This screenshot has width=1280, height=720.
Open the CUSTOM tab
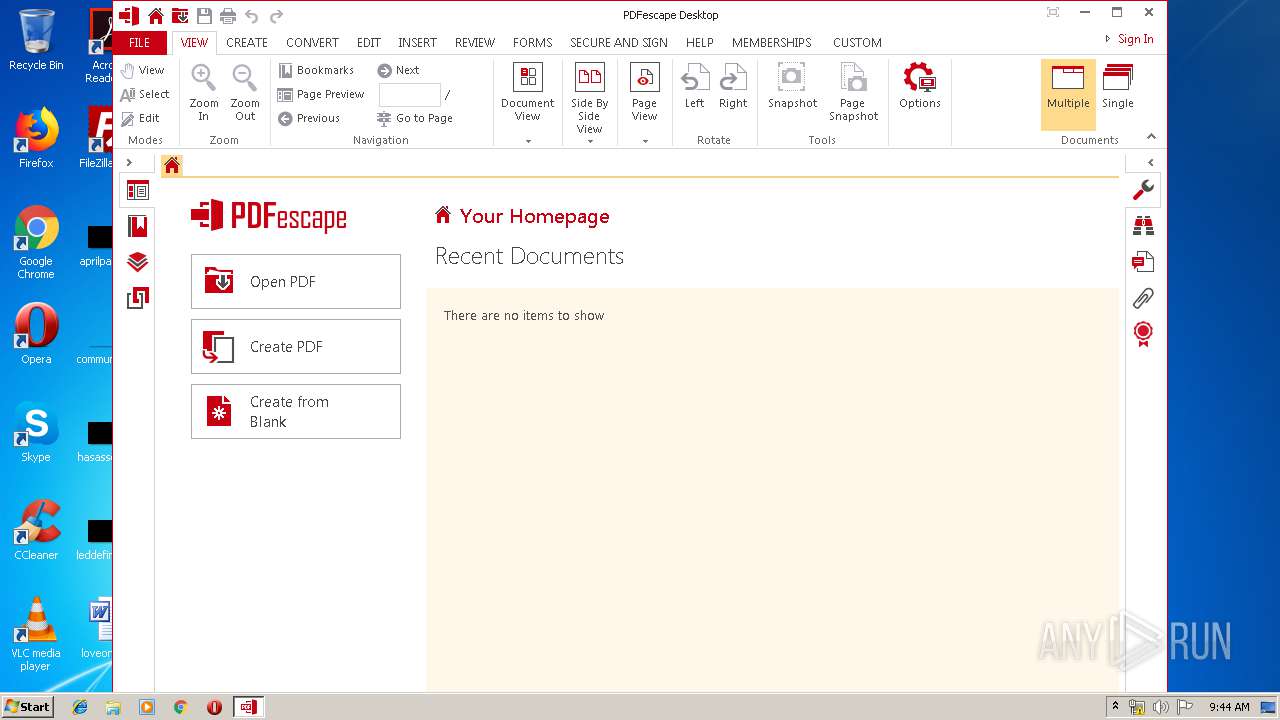857,42
